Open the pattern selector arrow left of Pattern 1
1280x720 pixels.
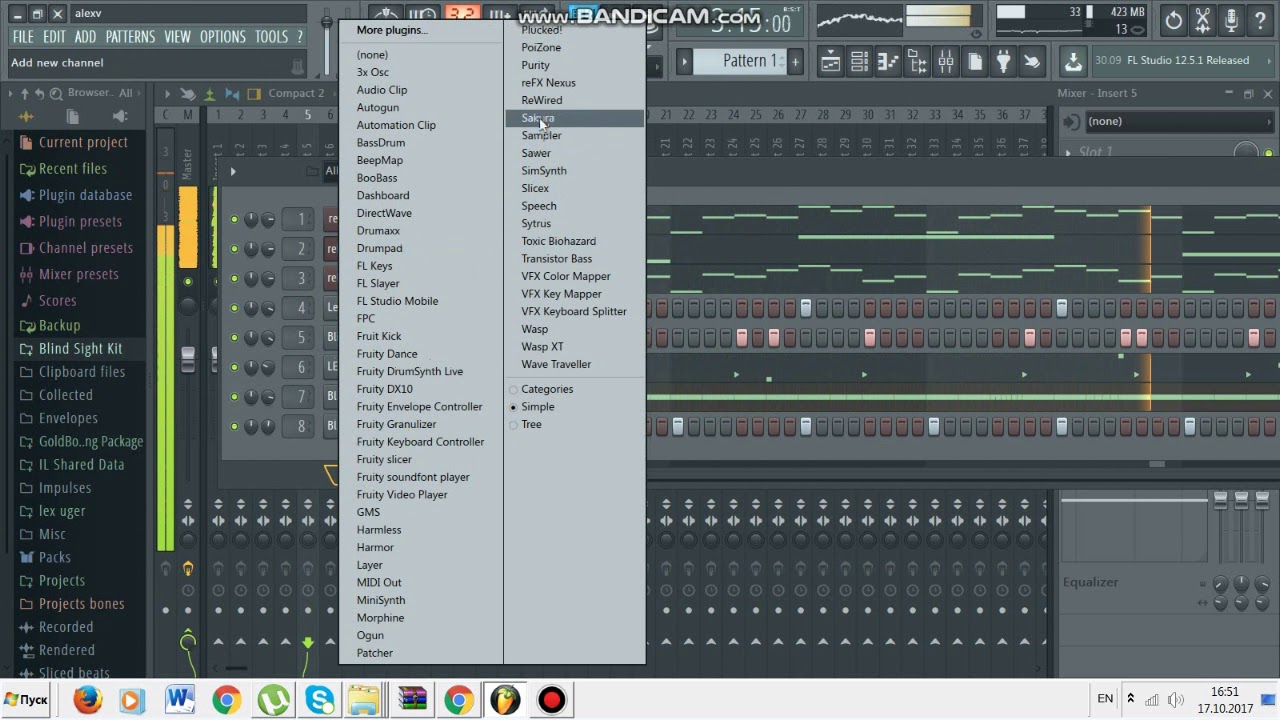click(685, 62)
